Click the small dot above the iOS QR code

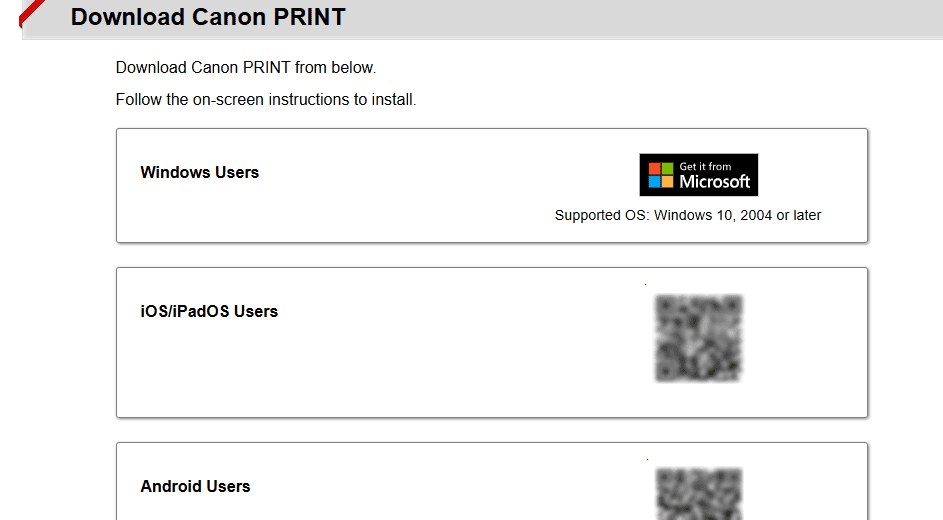pyautogui.click(x=645, y=285)
